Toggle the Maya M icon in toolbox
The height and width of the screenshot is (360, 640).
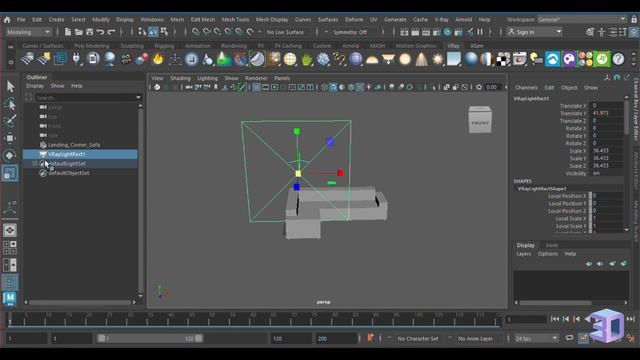[10, 298]
